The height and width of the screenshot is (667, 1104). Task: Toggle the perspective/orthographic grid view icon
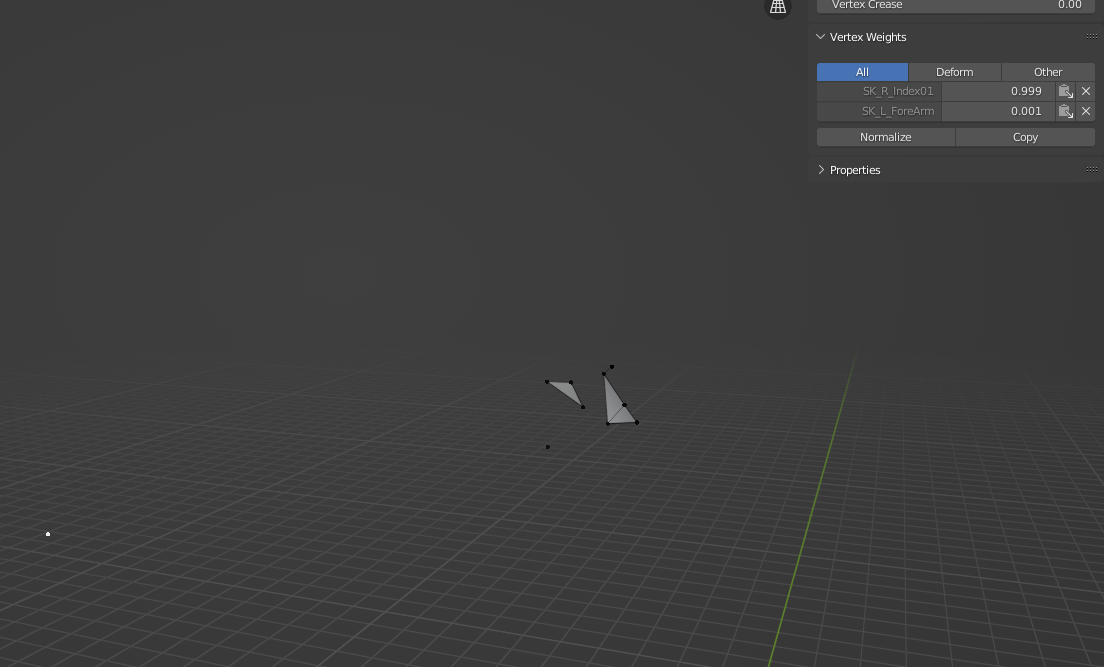pos(778,7)
